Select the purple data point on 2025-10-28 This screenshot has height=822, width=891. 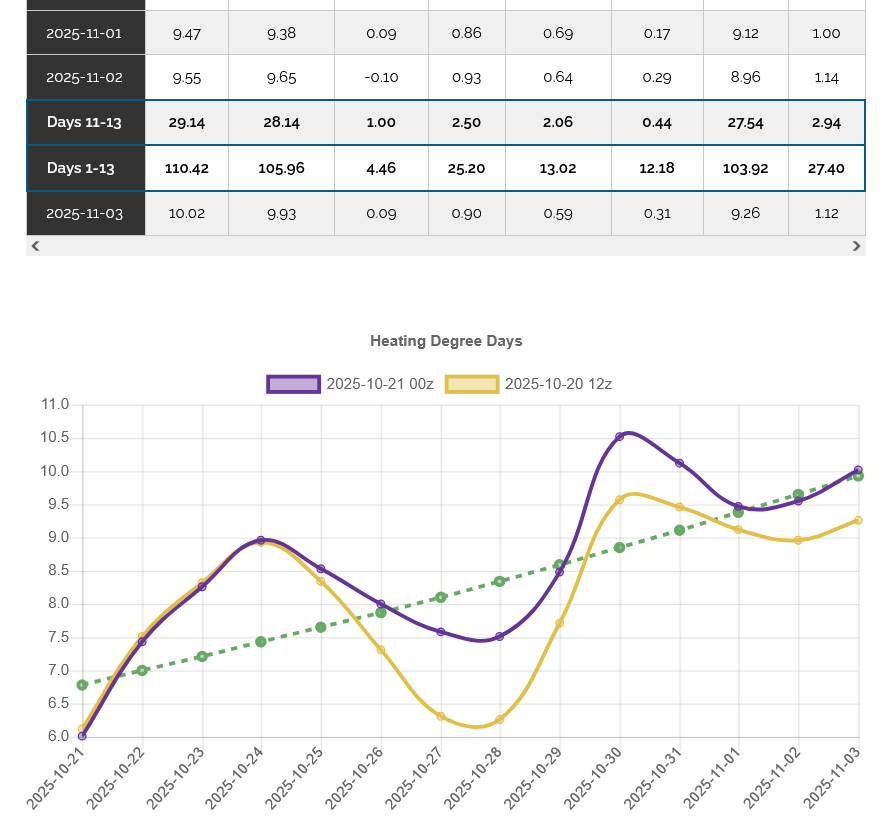point(500,636)
